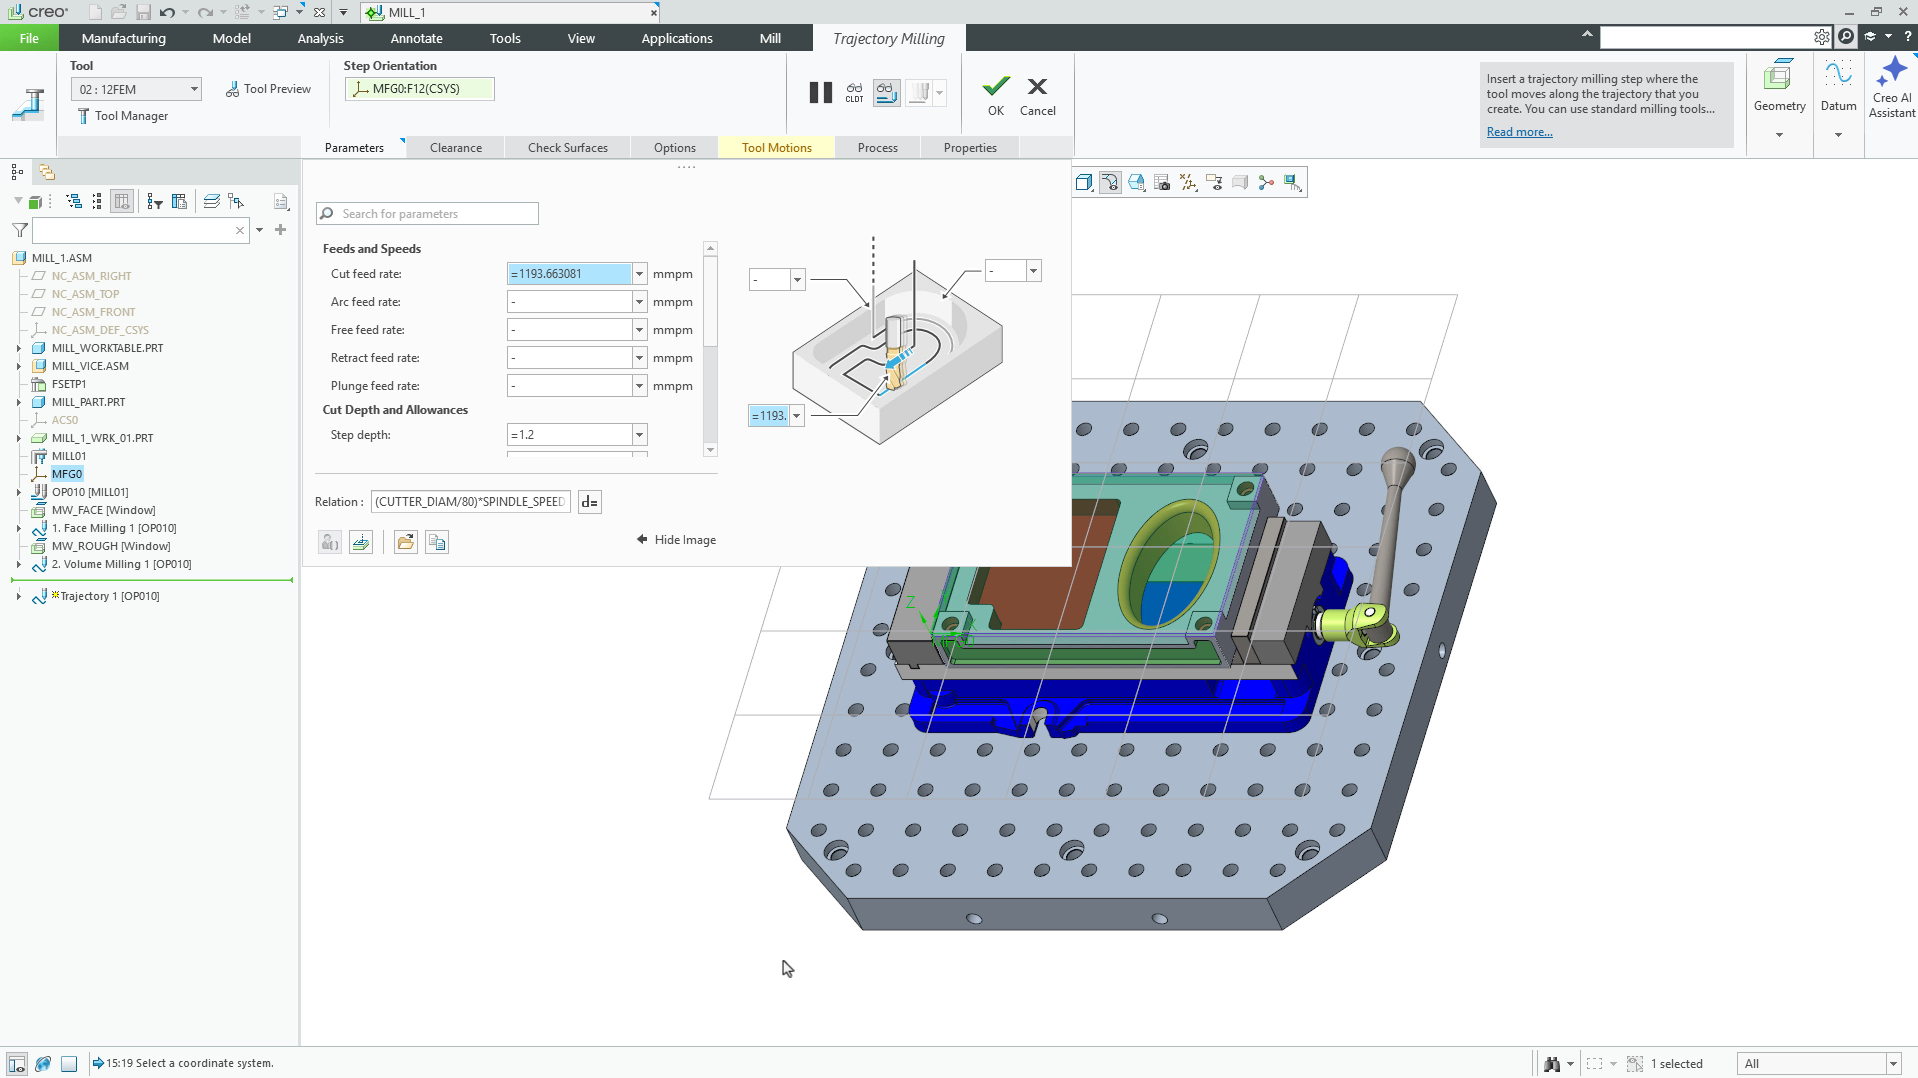1918x1078 pixels.
Task: Click the open parameters file folder icon
Action: point(405,542)
